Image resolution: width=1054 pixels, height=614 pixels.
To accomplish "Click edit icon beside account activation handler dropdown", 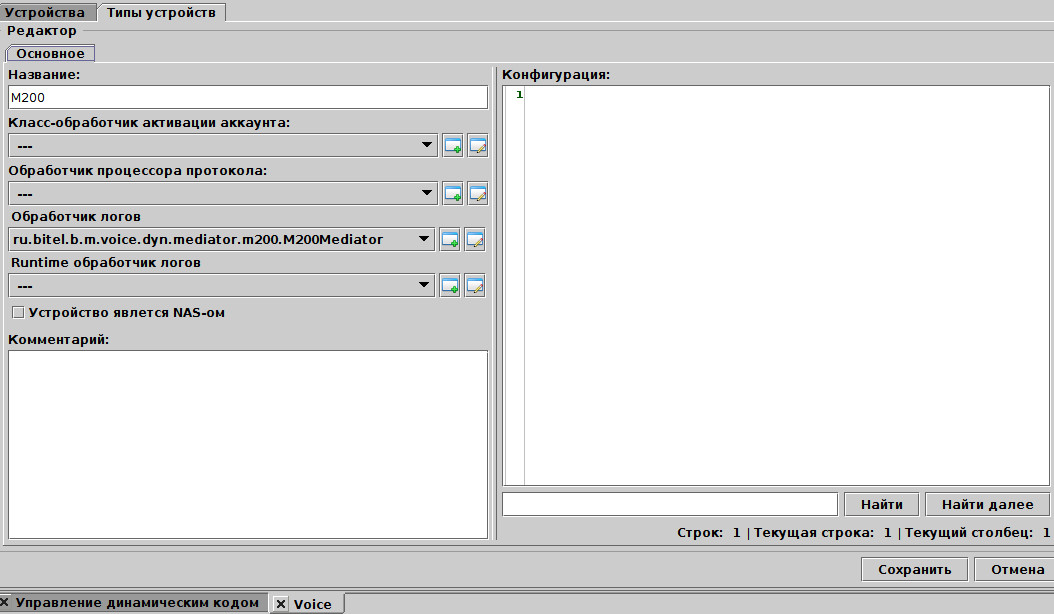I will click(477, 146).
